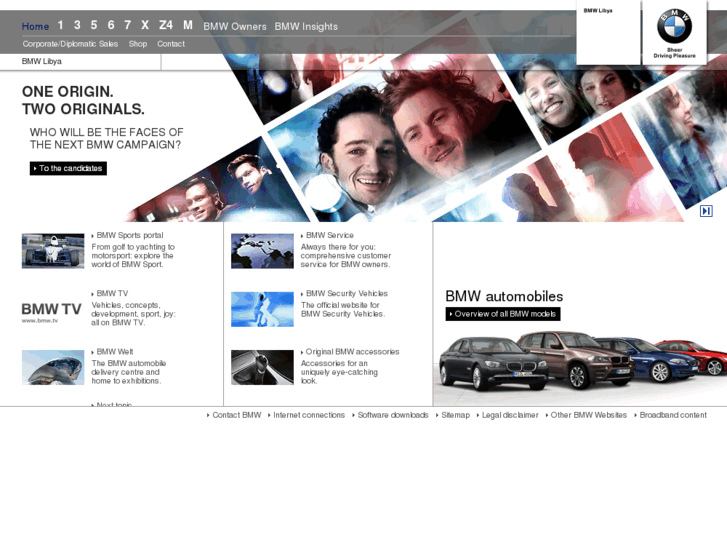This screenshot has height=545, width=727.
Task: Select the 5 Series menu item
Action: (94, 25)
